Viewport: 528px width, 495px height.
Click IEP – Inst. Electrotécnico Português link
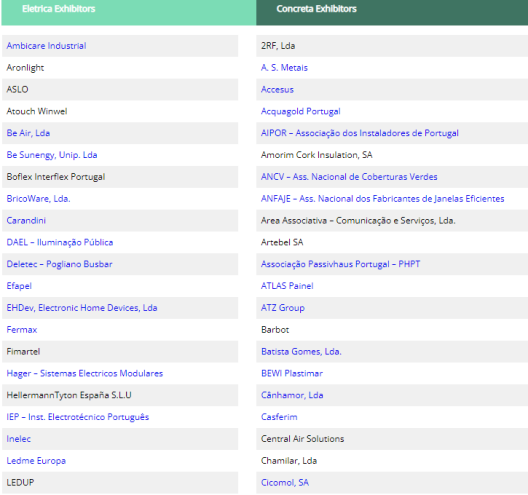[77, 417]
